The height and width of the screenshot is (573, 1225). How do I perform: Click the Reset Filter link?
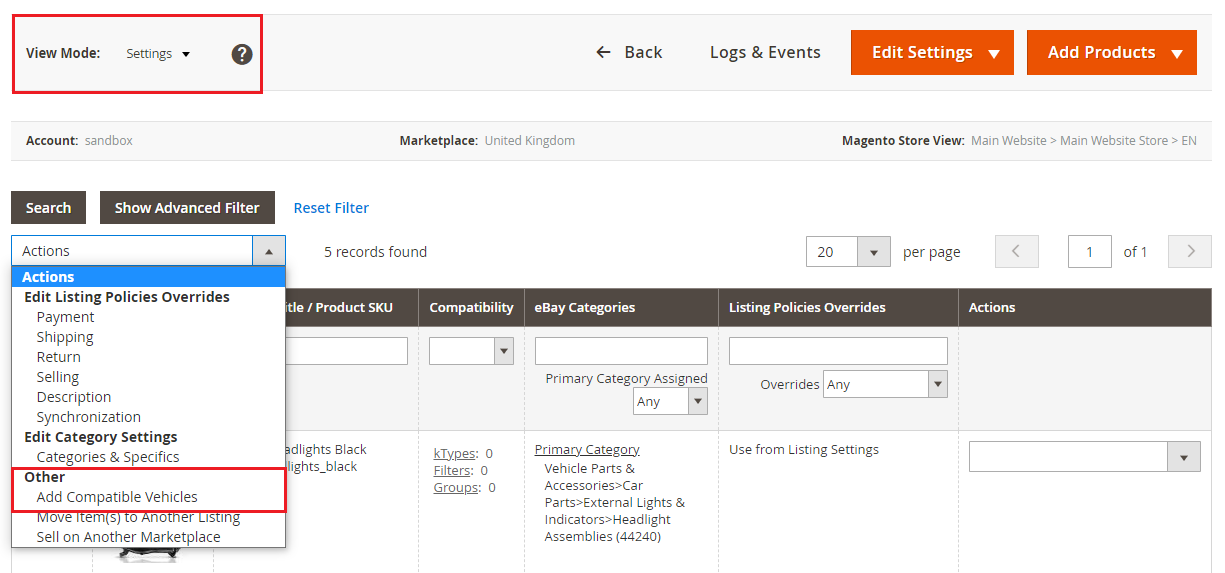point(331,208)
